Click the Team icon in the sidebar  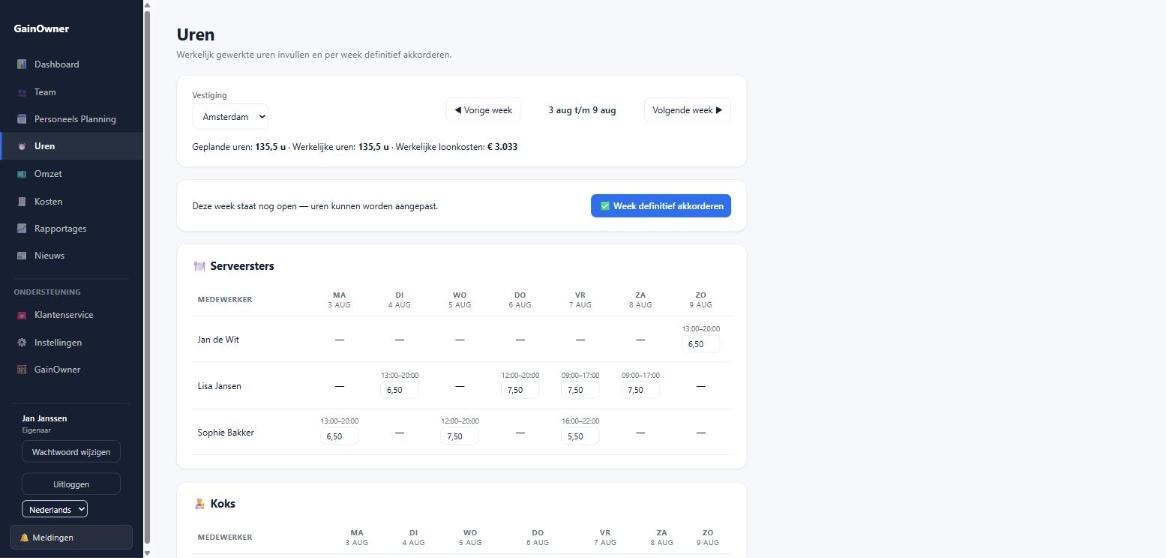[22, 92]
